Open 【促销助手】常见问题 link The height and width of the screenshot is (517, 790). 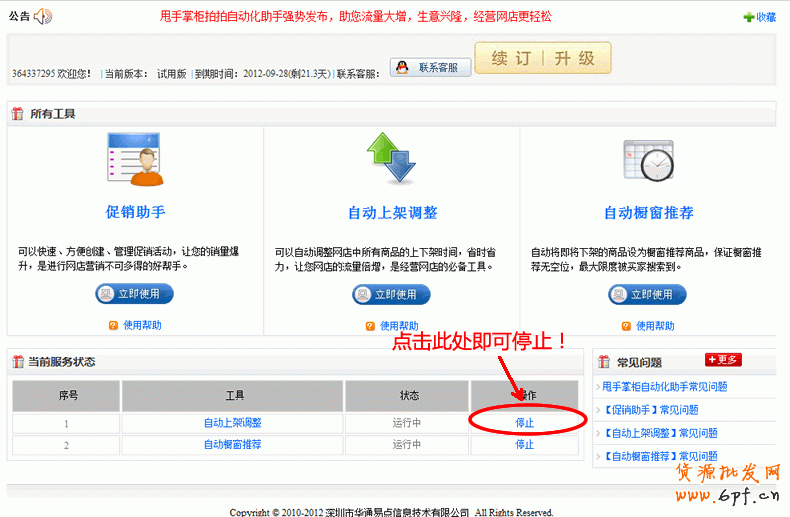coord(651,410)
